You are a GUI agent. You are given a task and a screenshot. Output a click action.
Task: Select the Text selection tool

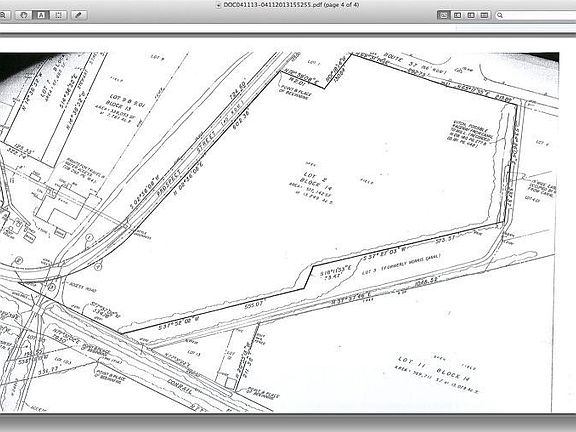[41, 15]
